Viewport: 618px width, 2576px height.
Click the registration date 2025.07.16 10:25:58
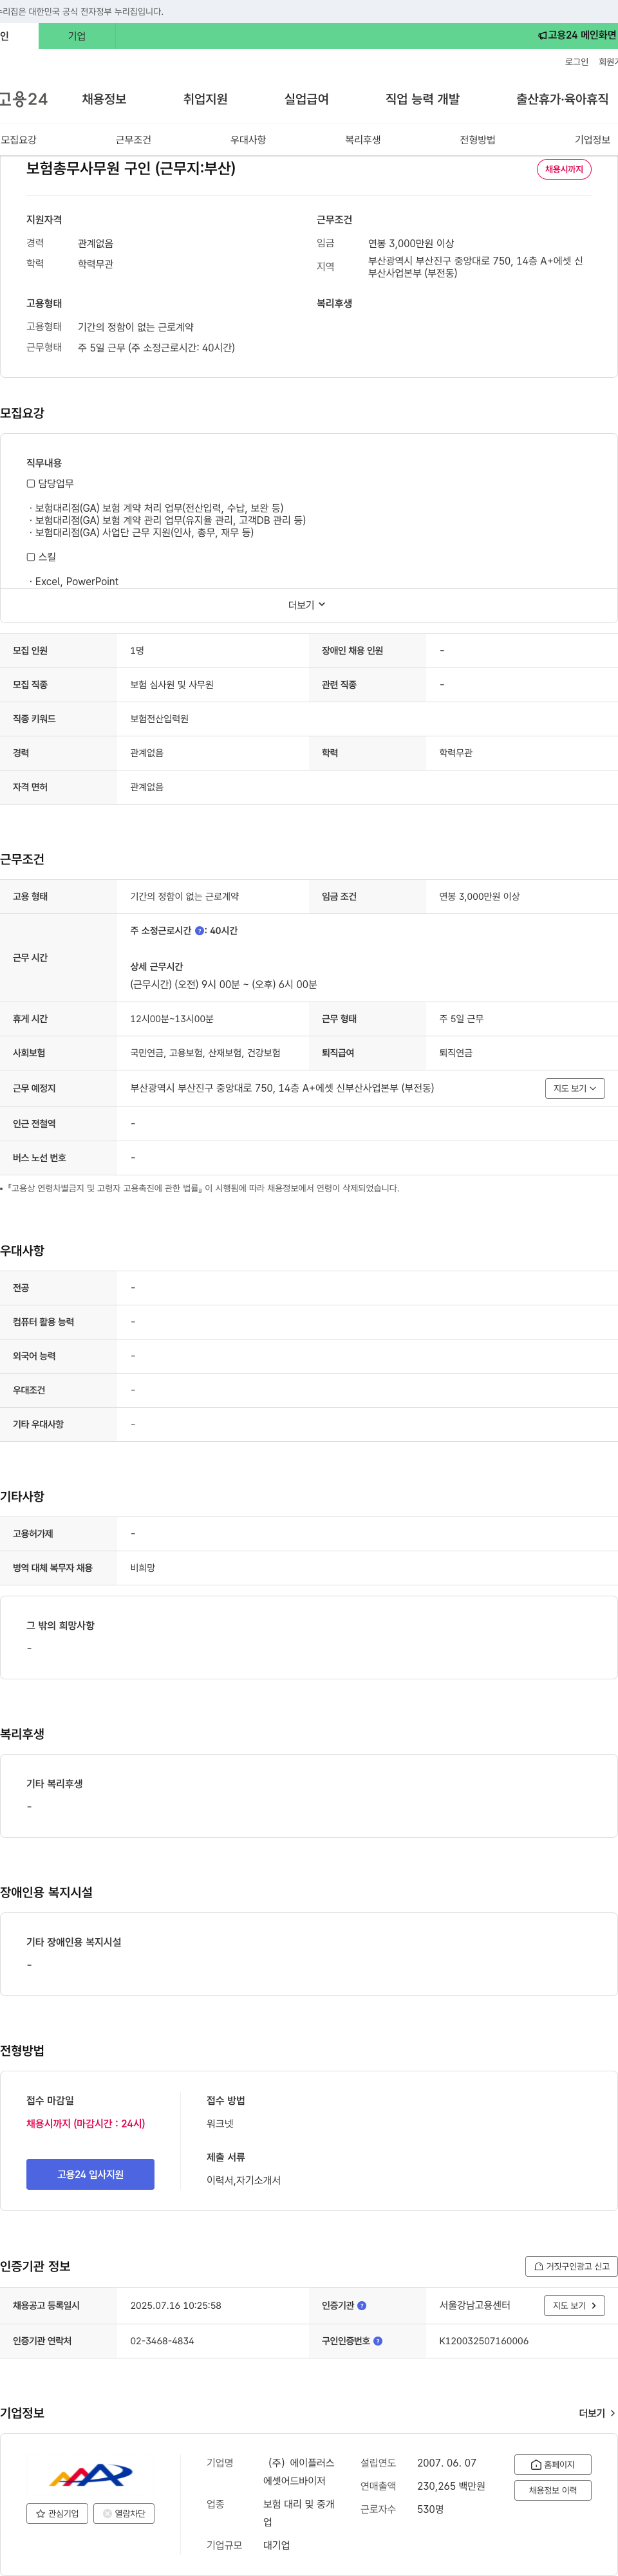(176, 2306)
